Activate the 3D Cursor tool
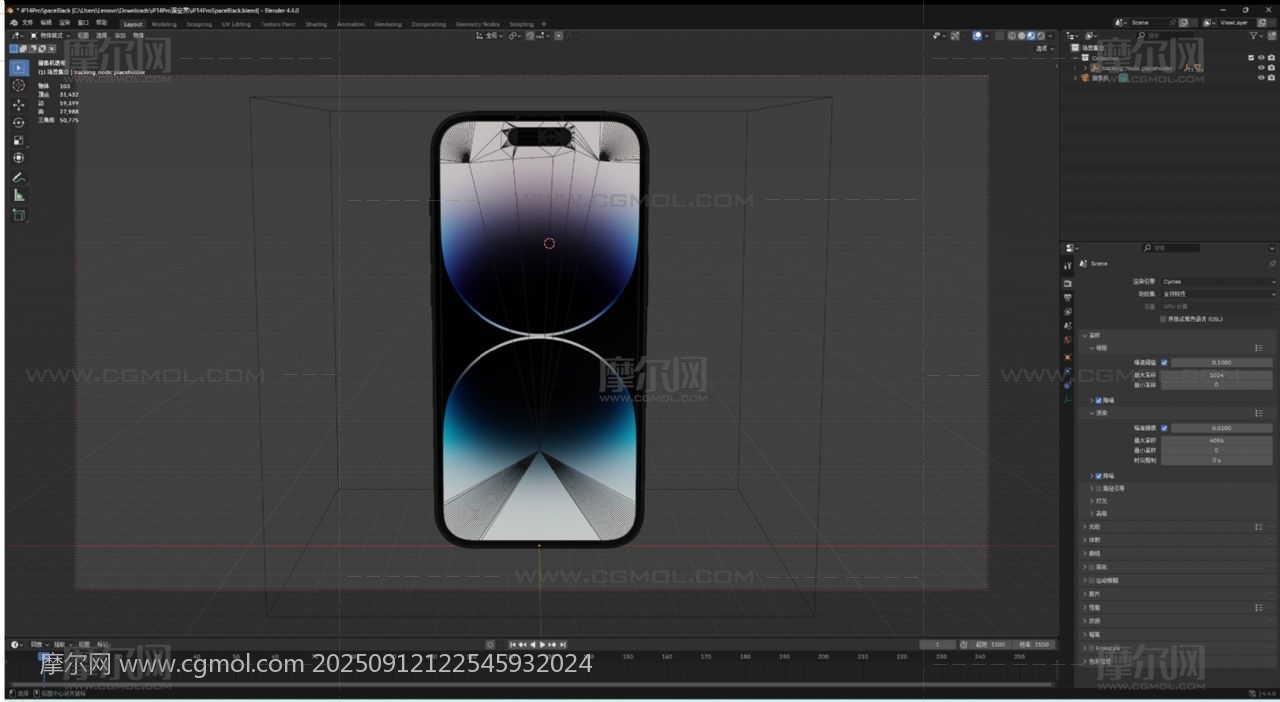This screenshot has width=1280, height=702. (x=19, y=86)
